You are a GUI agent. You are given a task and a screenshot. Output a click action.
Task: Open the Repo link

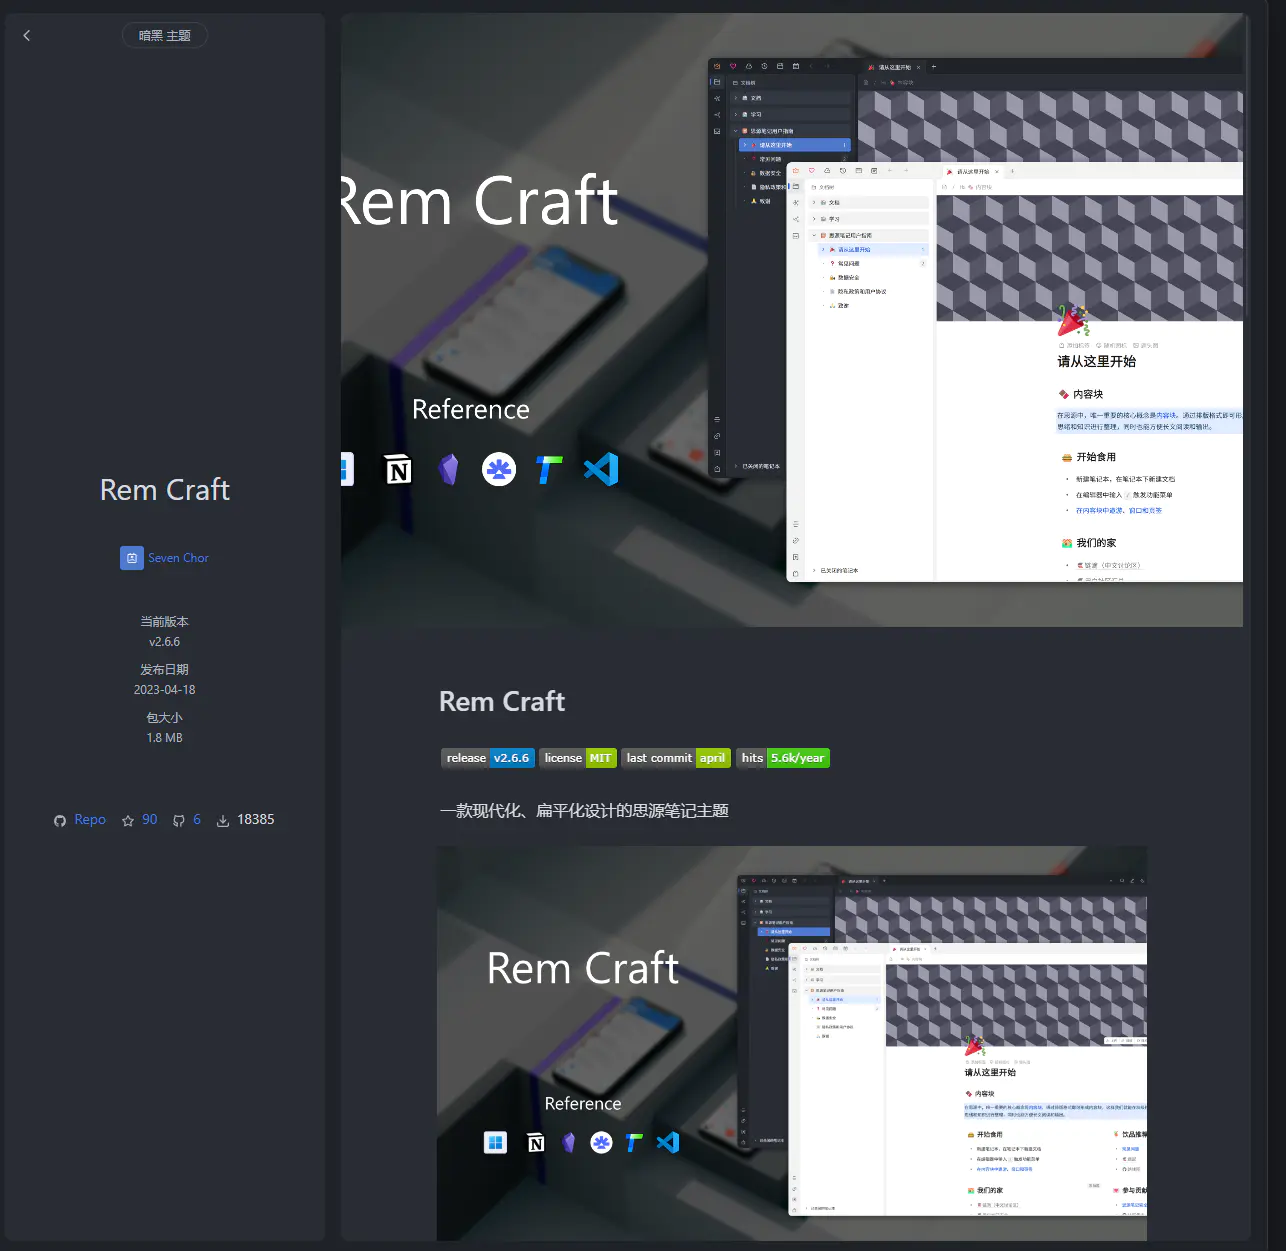click(x=90, y=820)
